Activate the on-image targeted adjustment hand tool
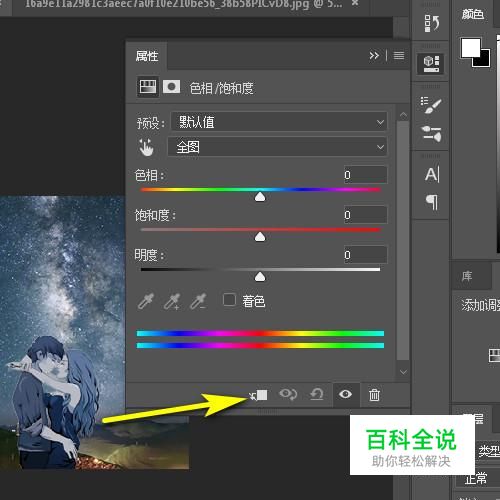The width and height of the screenshot is (500, 500). pos(146,147)
